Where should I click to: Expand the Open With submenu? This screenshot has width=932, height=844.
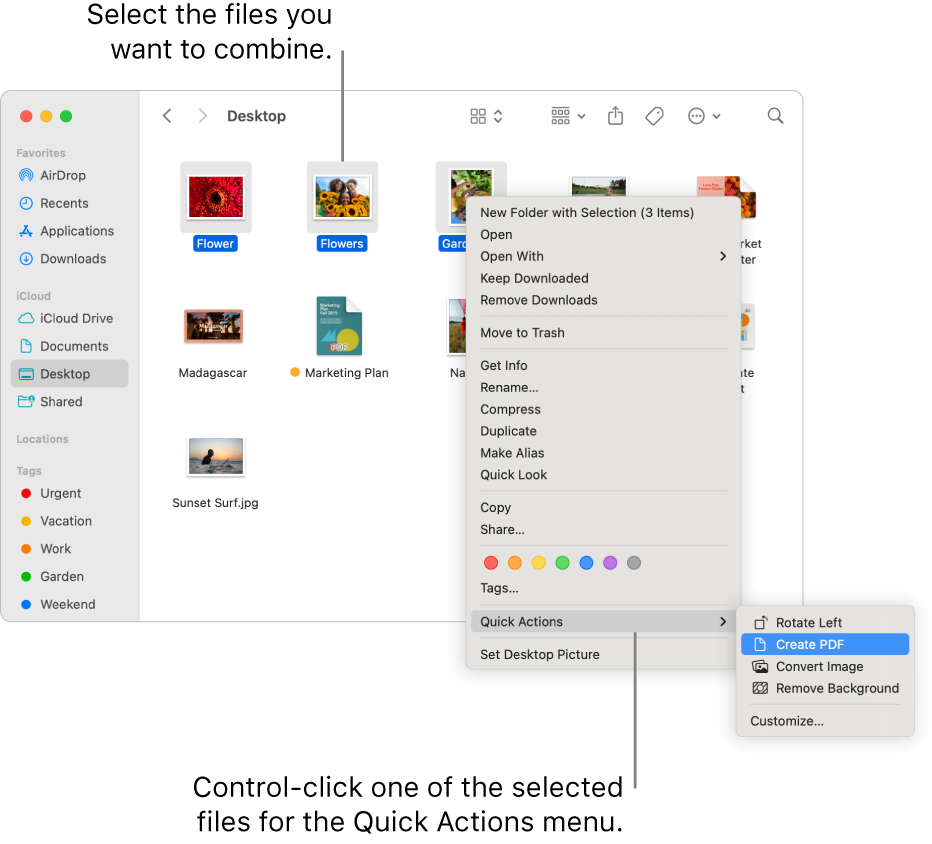click(512, 256)
